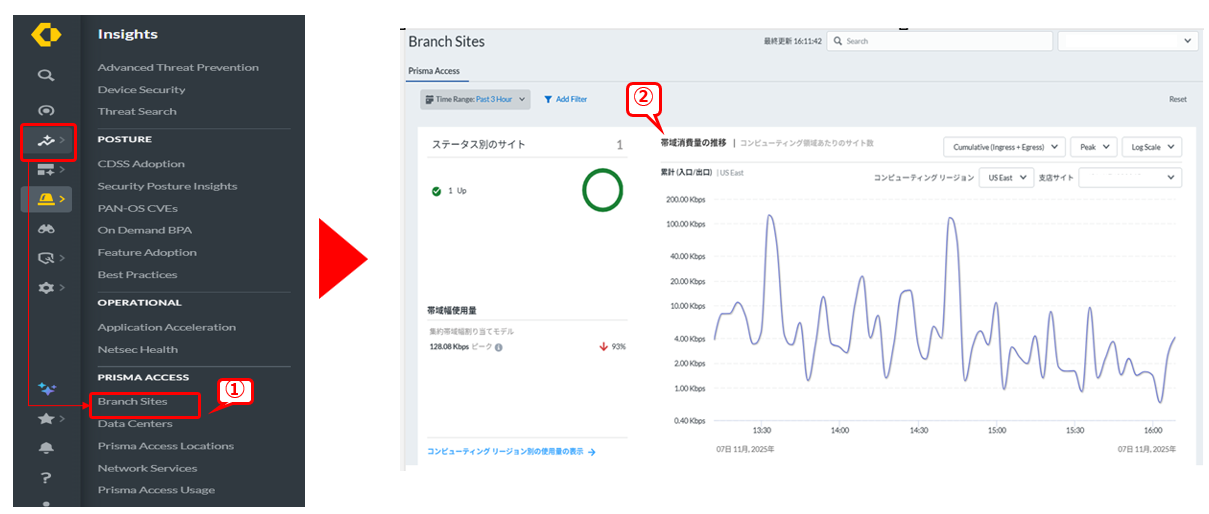This screenshot has height=514, width=1209.
Task: Open Feature Adoption menu item
Action: 147,253
